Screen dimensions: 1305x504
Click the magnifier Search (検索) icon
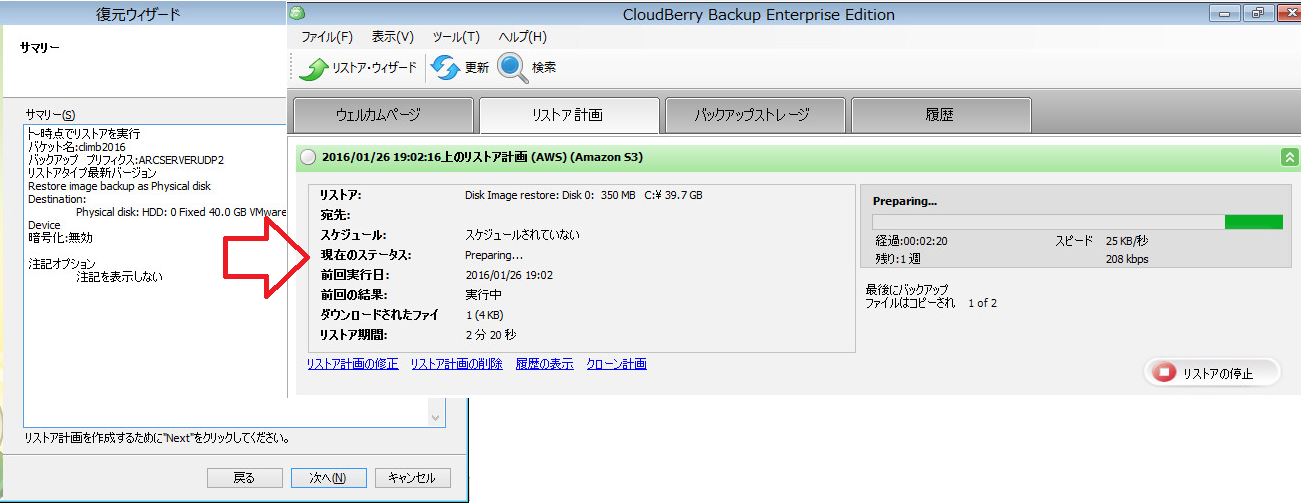pos(513,67)
